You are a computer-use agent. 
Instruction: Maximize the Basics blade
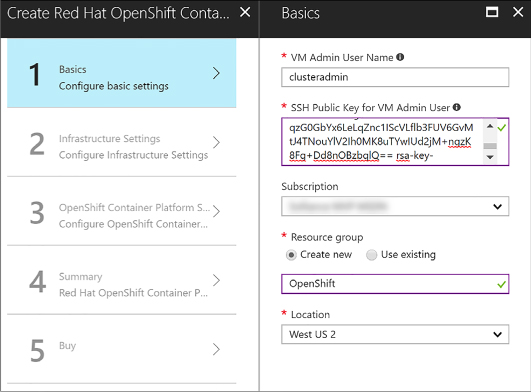click(x=492, y=13)
